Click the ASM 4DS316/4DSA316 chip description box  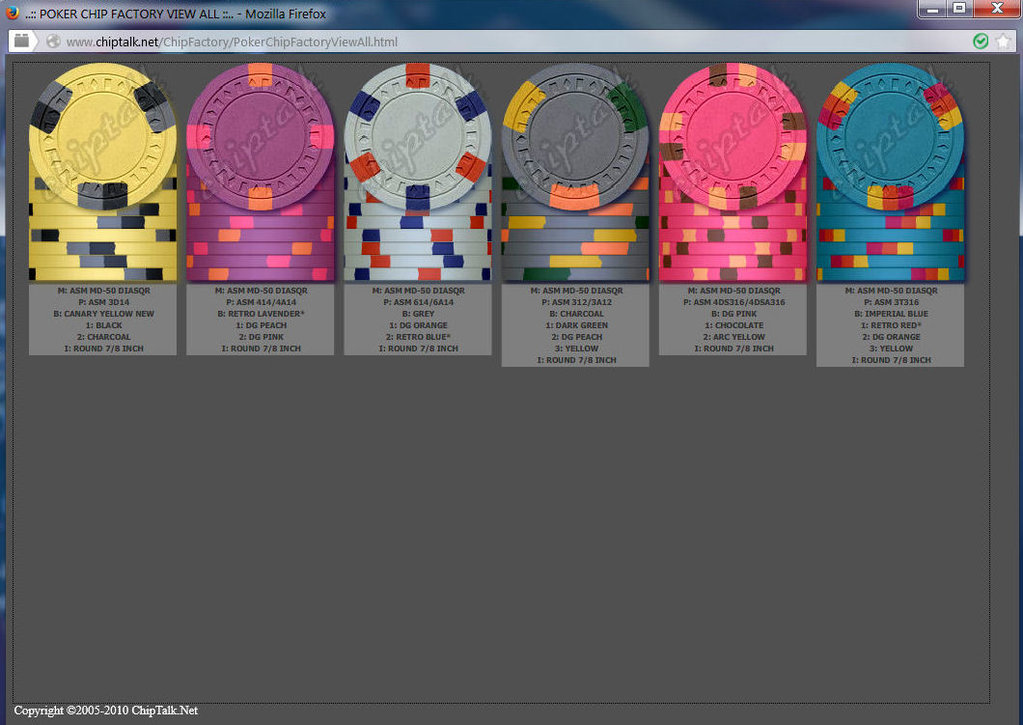pos(733,319)
